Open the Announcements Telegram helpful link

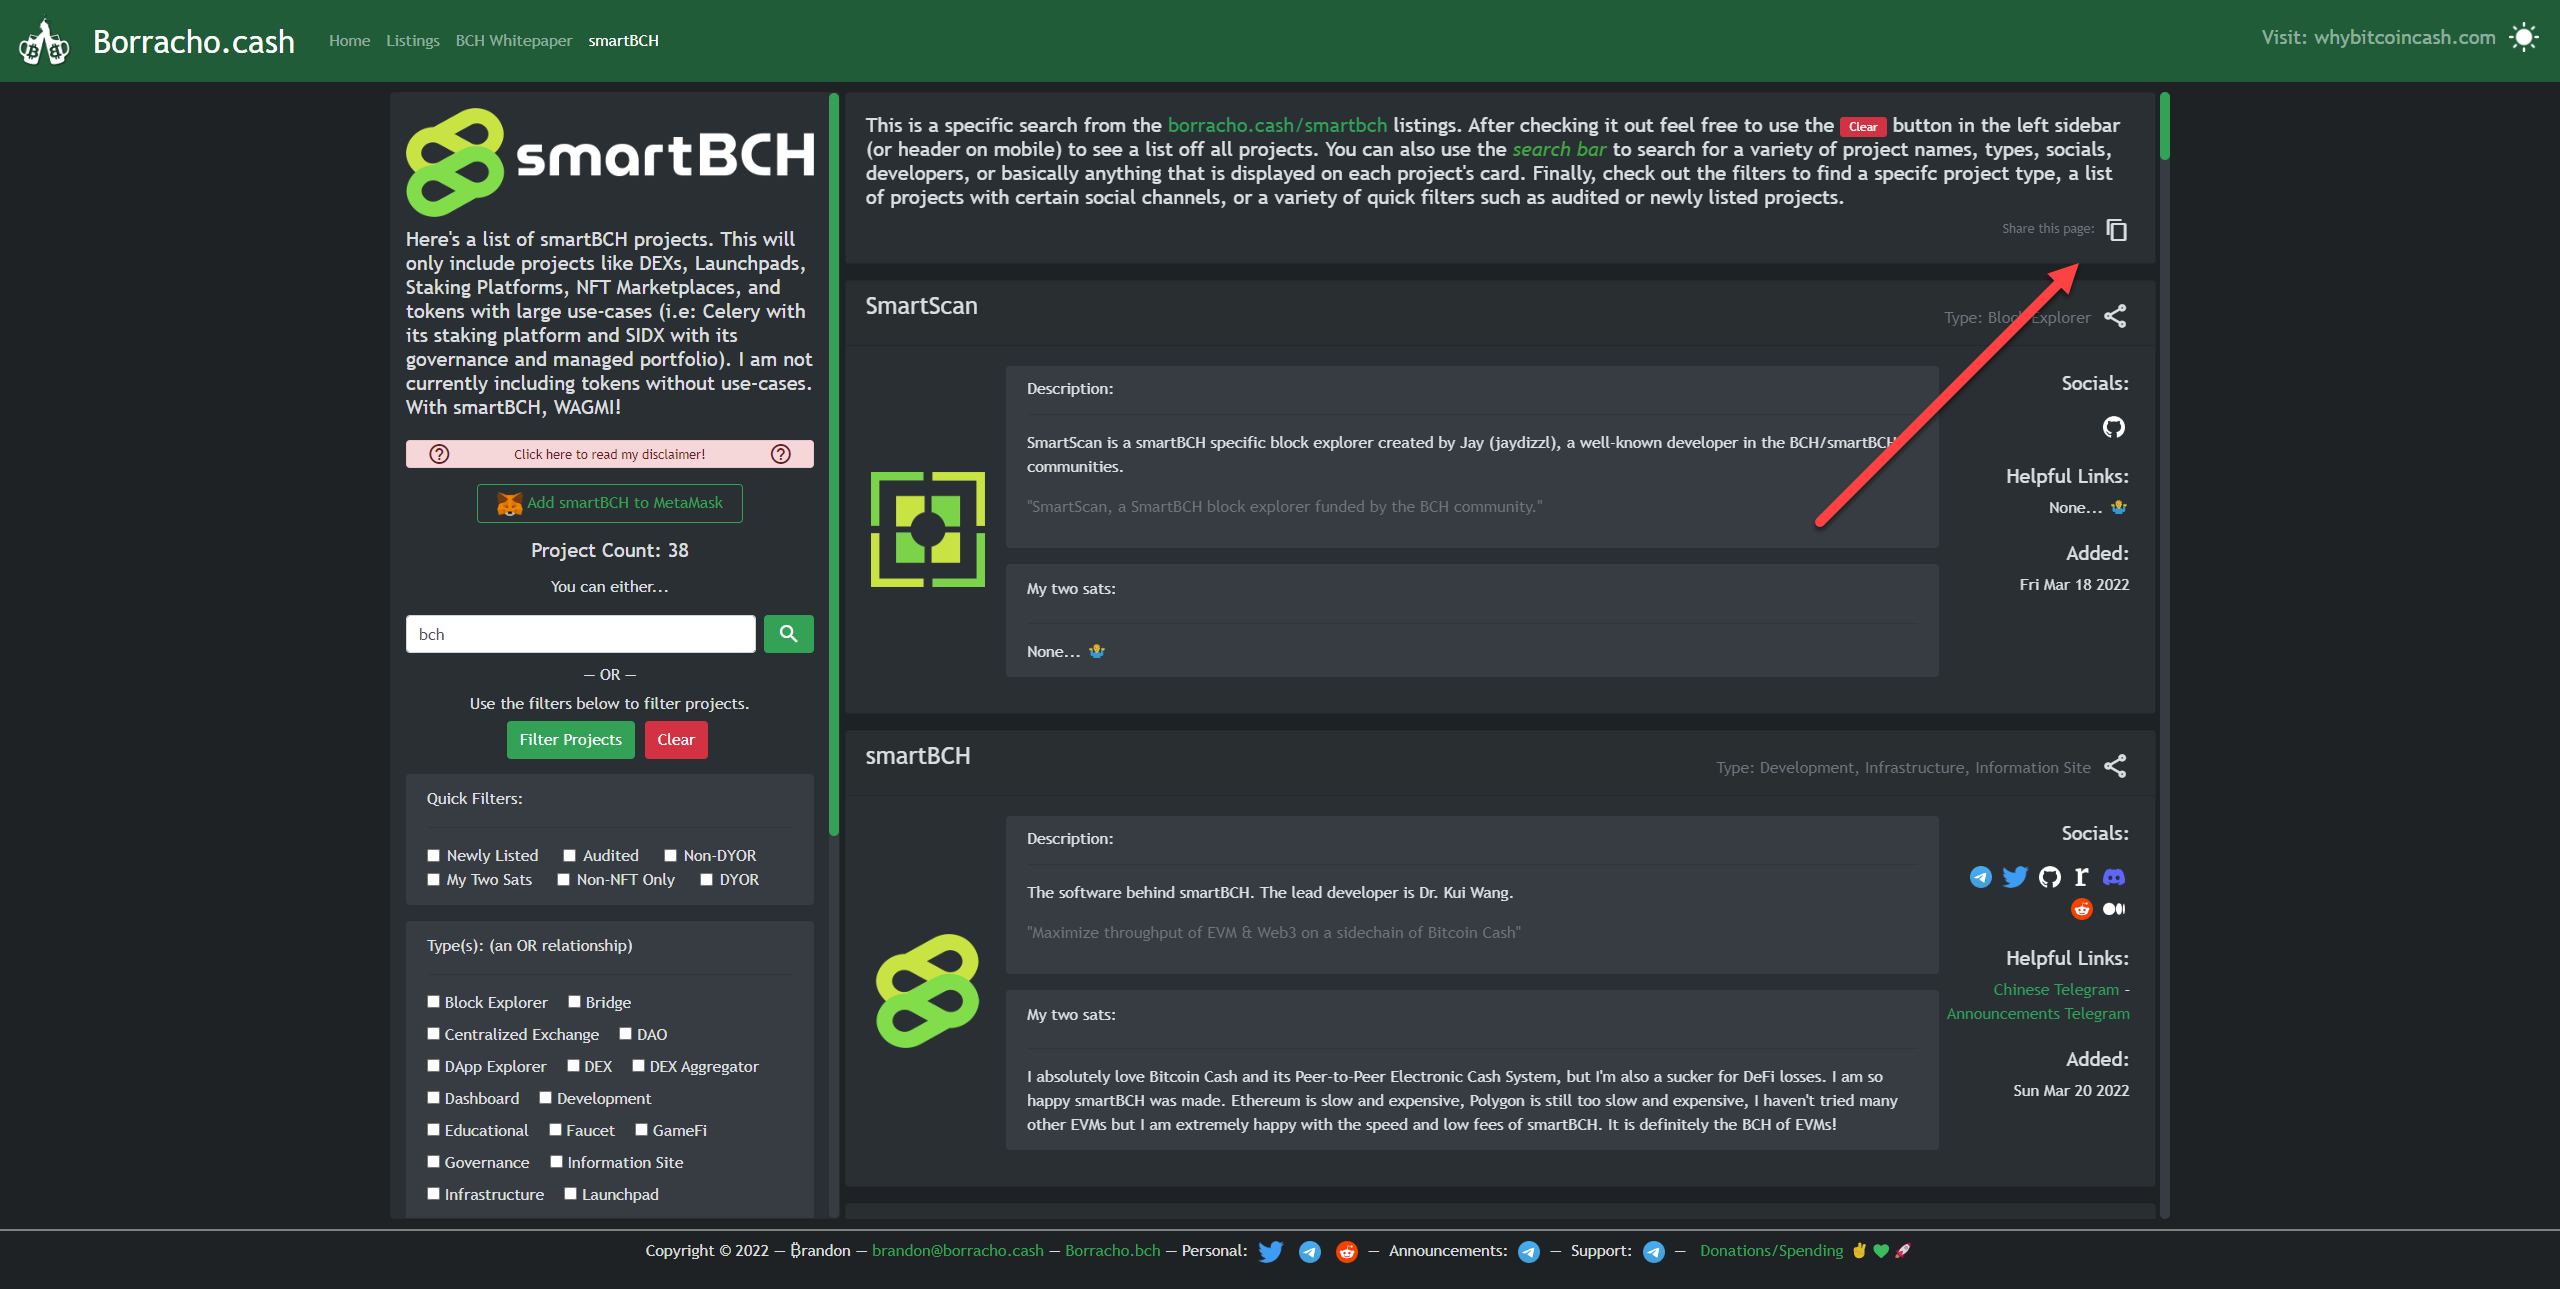(2038, 1014)
